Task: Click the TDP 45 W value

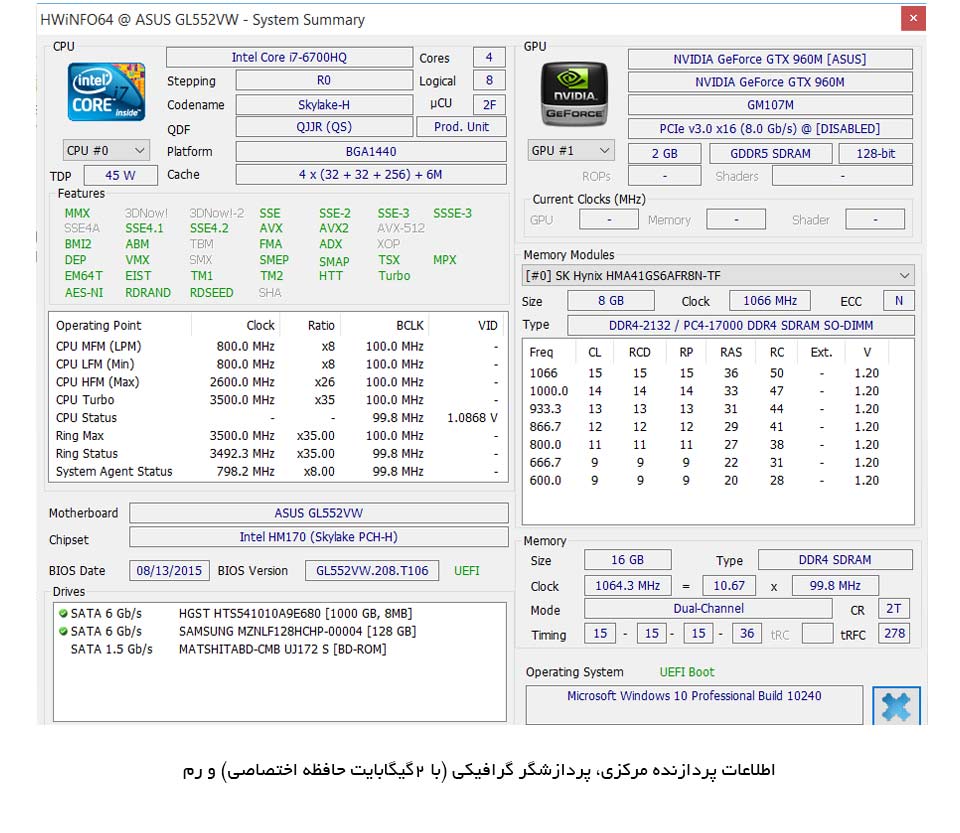Action: (x=121, y=175)
